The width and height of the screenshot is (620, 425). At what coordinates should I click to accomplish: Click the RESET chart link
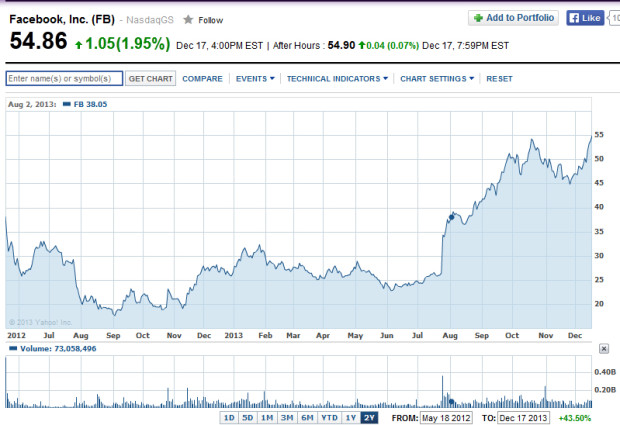tap(499, 79)
